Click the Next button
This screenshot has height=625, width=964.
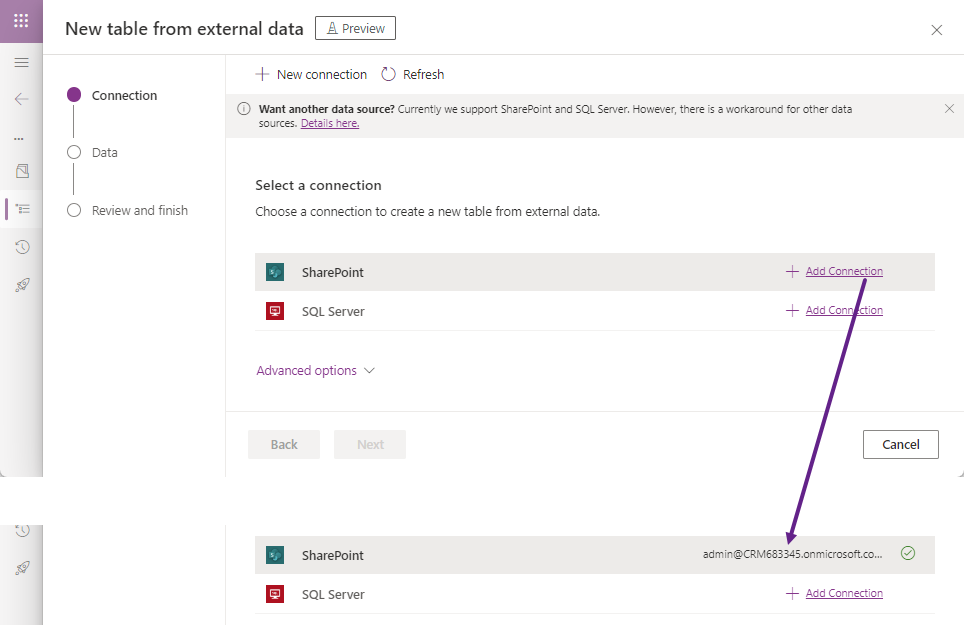click(370, 444)
